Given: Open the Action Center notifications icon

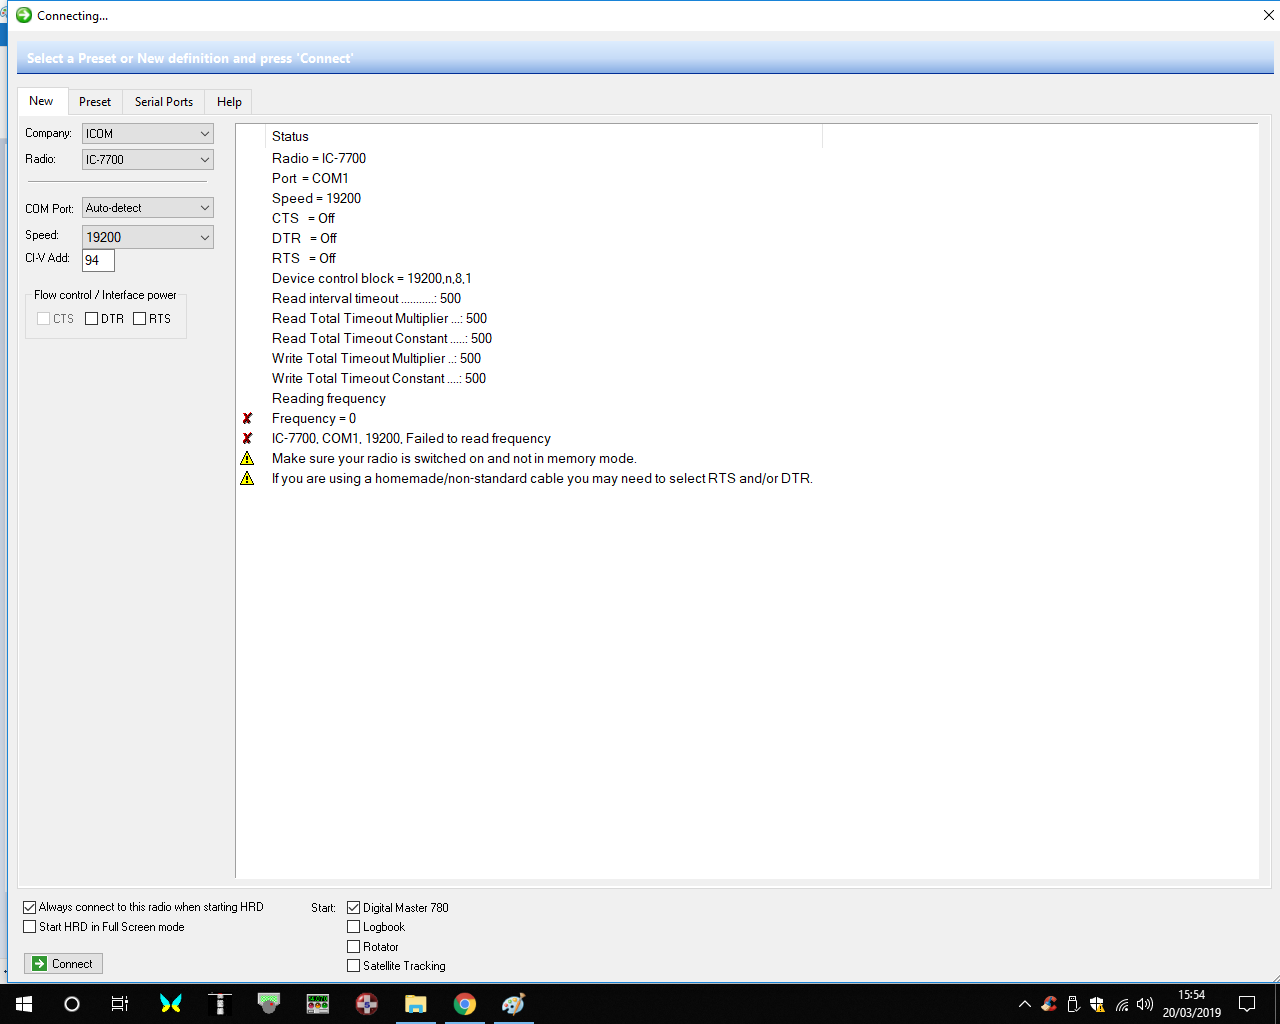Looking at the screenshot, I should (x=1247, y=1004).
